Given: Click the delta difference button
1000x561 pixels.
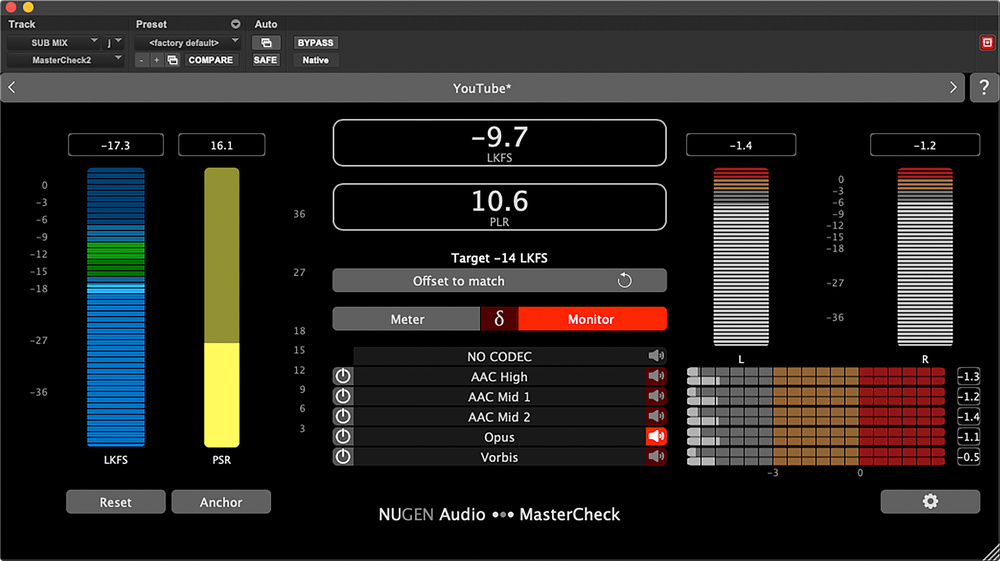Looking at the screenshot, I should click(499, 319).
